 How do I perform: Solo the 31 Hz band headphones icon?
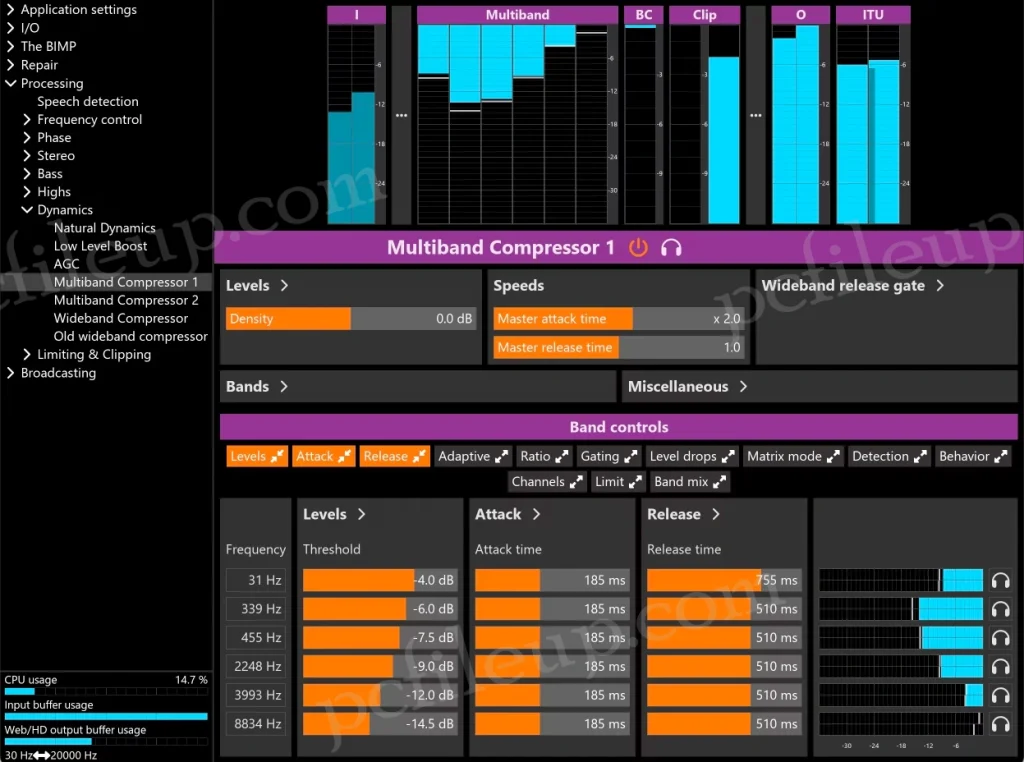[x=1000, y=580]
